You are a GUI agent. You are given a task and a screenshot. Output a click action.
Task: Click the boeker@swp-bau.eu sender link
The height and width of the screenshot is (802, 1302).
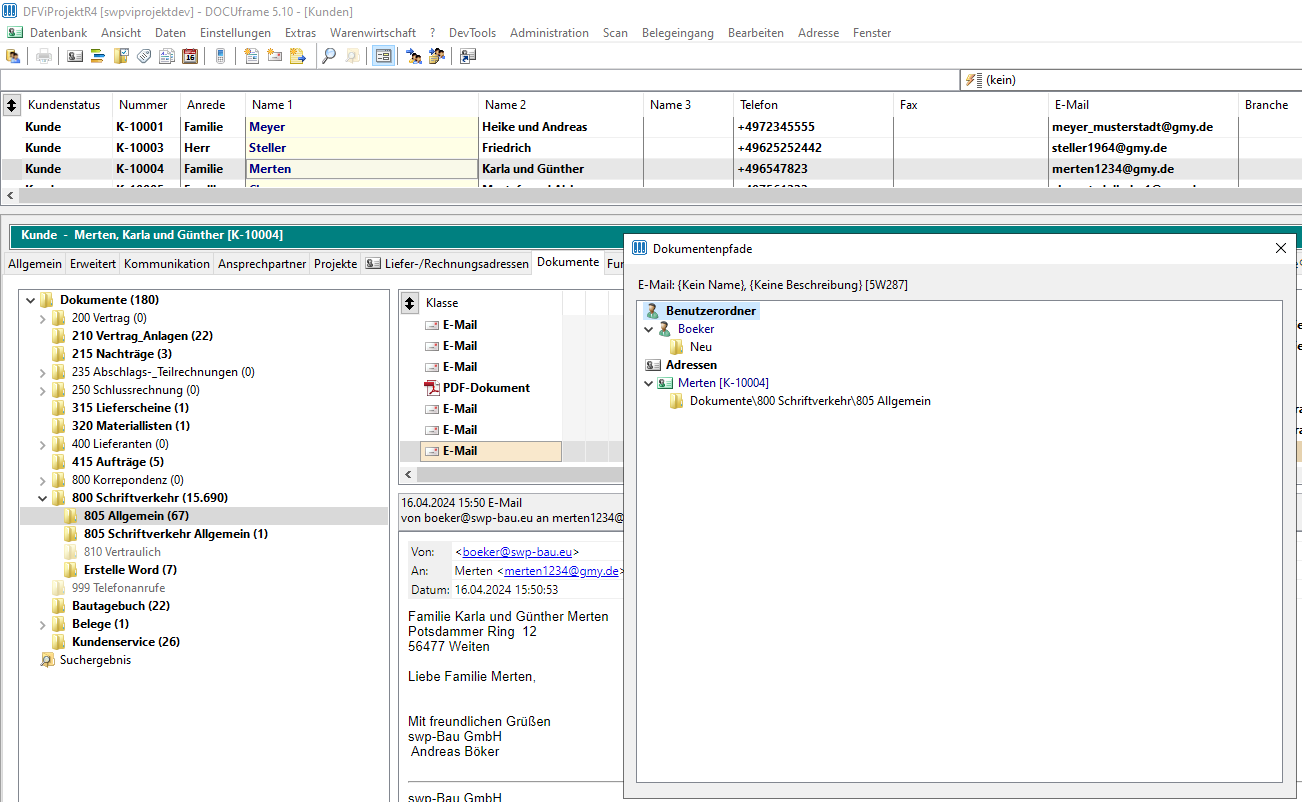point(517,552)
